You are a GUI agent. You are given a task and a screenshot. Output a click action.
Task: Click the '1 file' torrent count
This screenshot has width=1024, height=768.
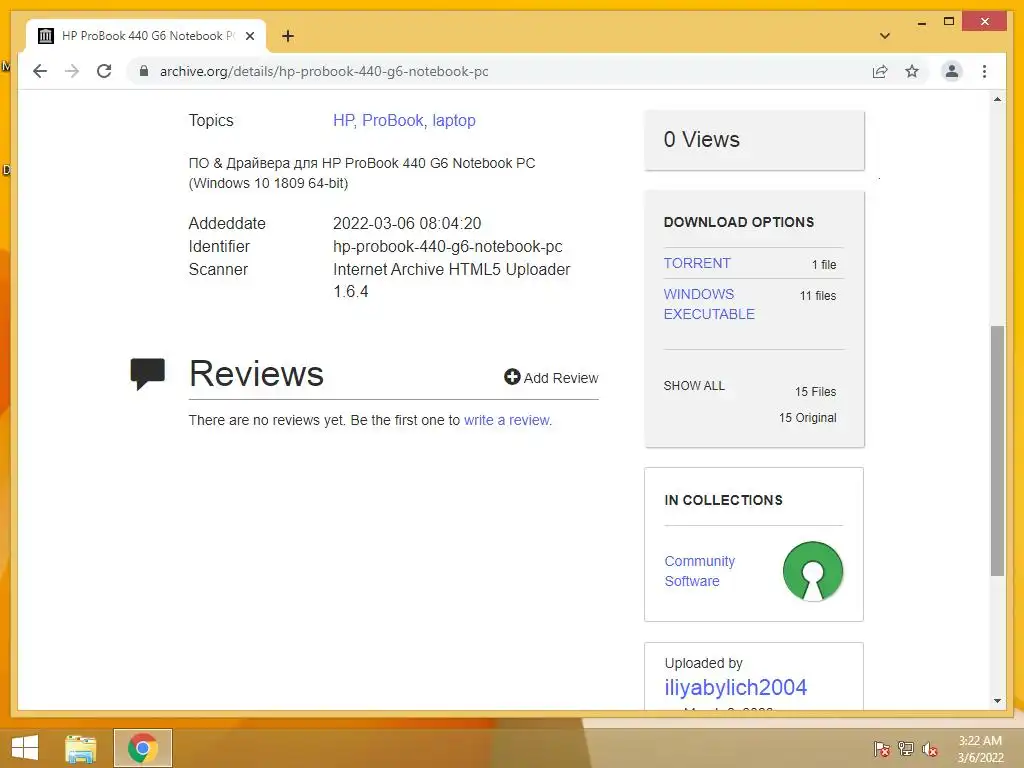tap(824, 264)
